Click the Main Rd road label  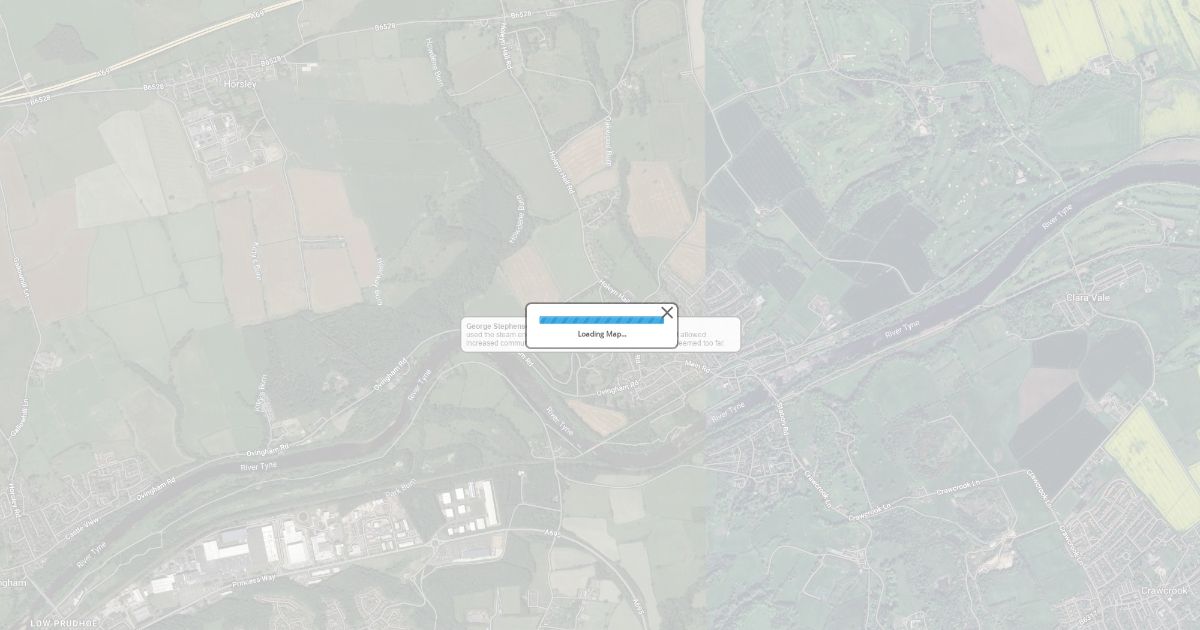[x=697, y=368]
